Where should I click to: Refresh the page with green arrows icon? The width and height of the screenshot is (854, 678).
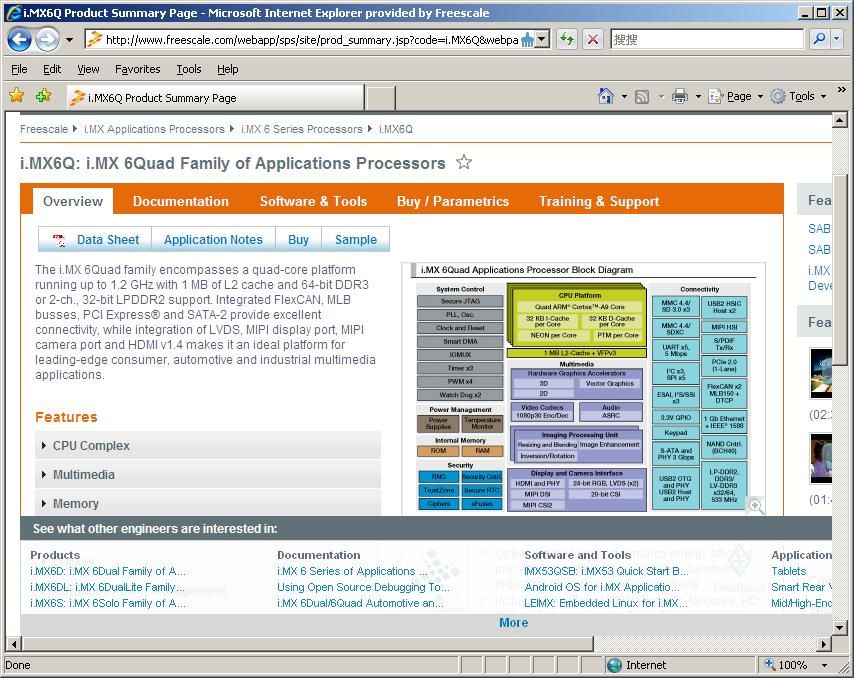coord(567,39)
